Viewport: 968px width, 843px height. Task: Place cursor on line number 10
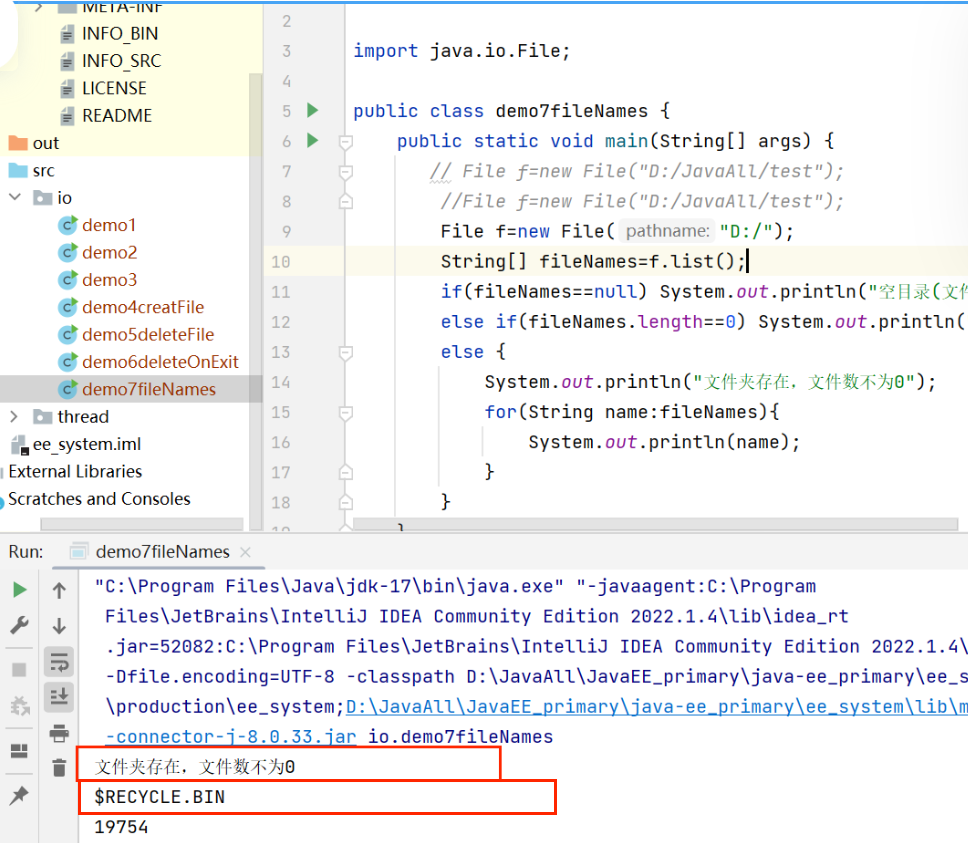(x=280, y=262)
